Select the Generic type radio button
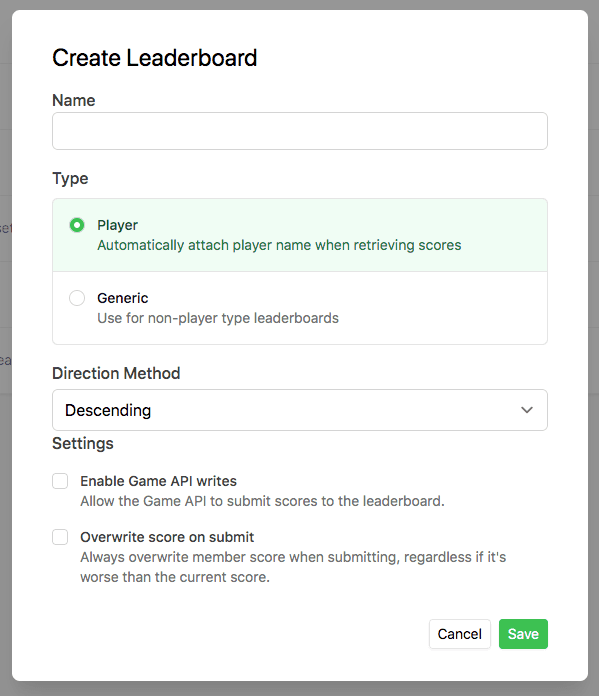Viewport: 599px width, 696px height. pos(77,298)
